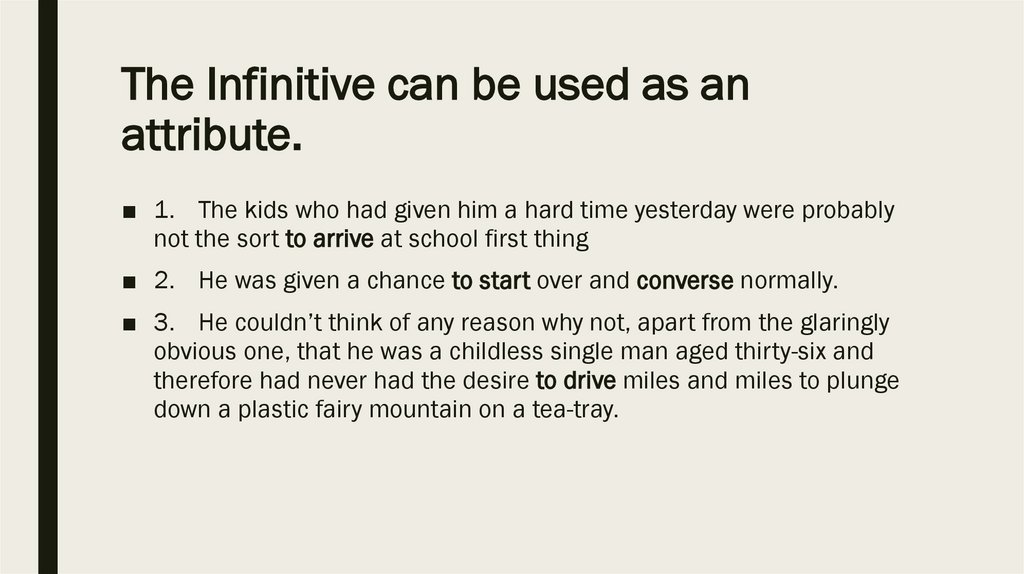Click the list number '1.'
1024x574 pixels.
pos(165,212)
